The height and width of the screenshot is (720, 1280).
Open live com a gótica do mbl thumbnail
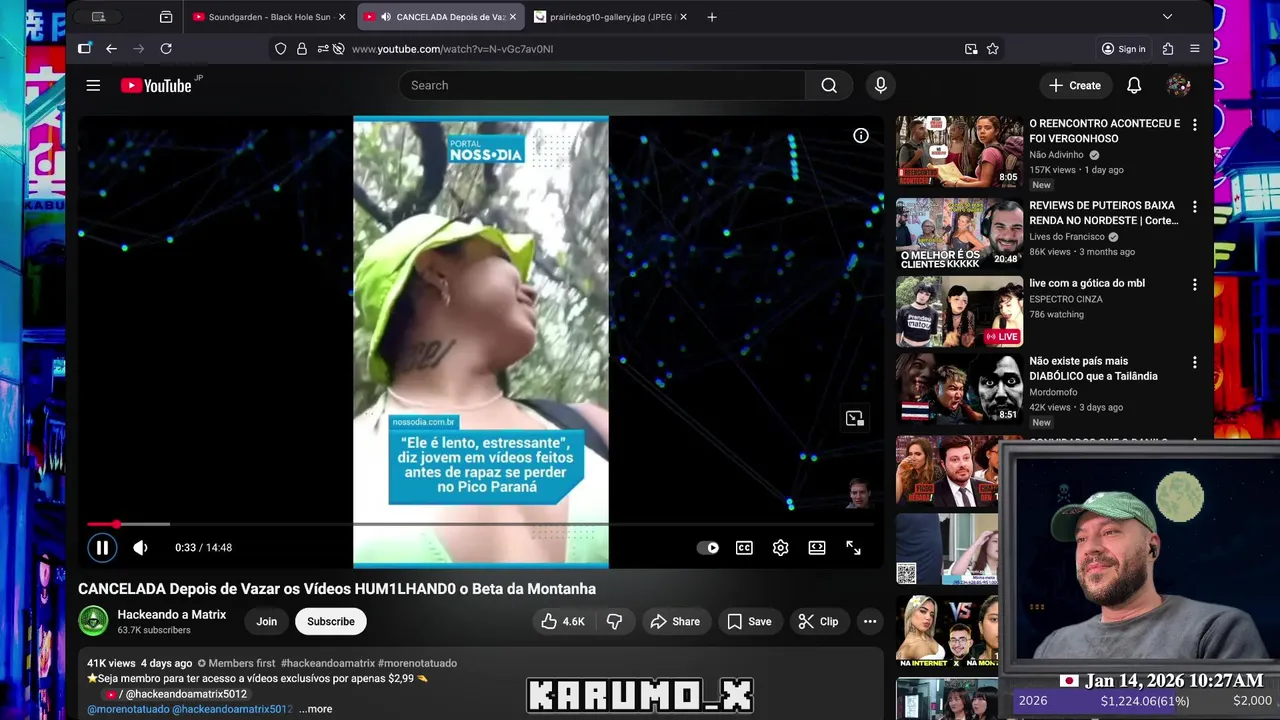[959, 311]
